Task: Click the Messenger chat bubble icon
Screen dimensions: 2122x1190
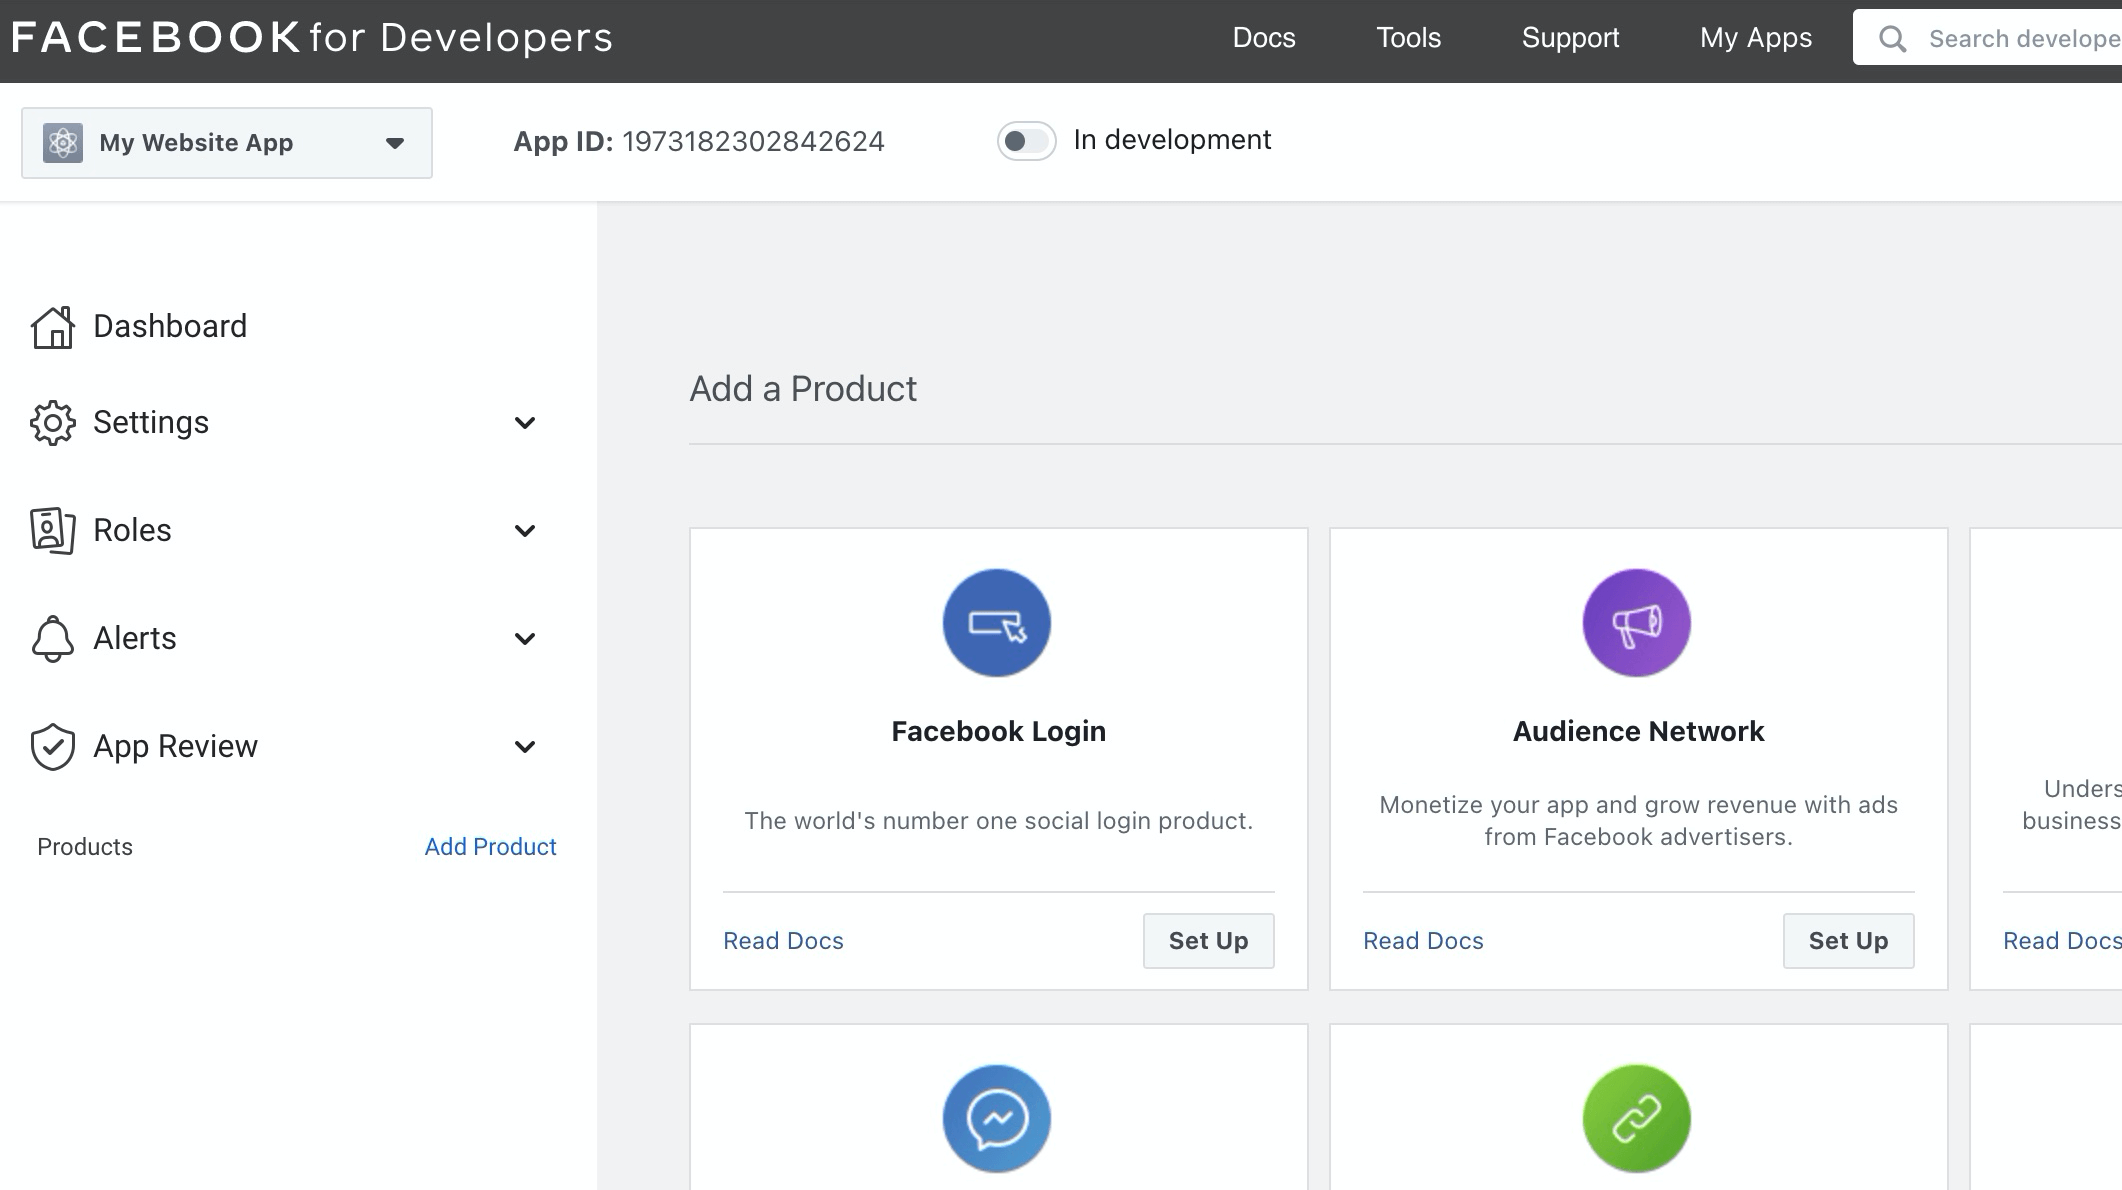Action: [997, 1120]
